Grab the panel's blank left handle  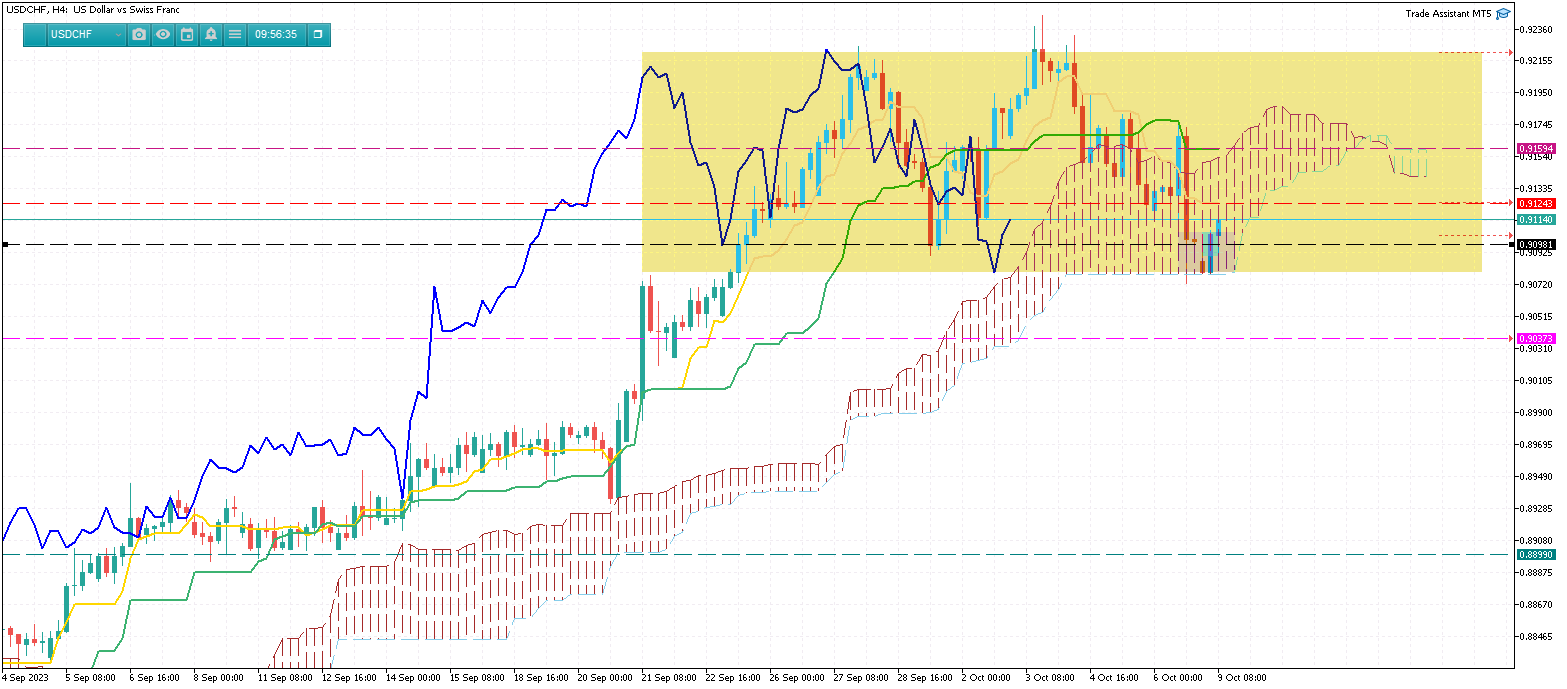35,34
